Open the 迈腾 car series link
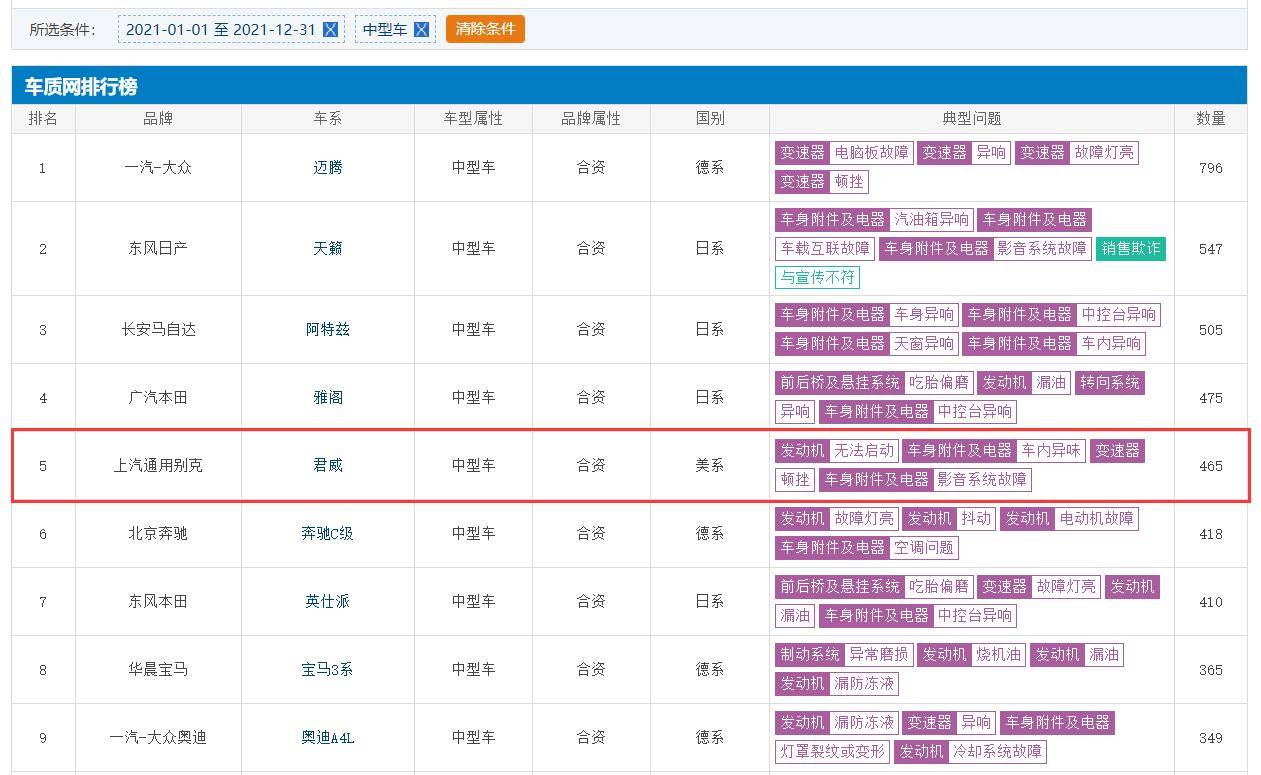Screen dimensions: 1261x775 [x=327, y=168]
